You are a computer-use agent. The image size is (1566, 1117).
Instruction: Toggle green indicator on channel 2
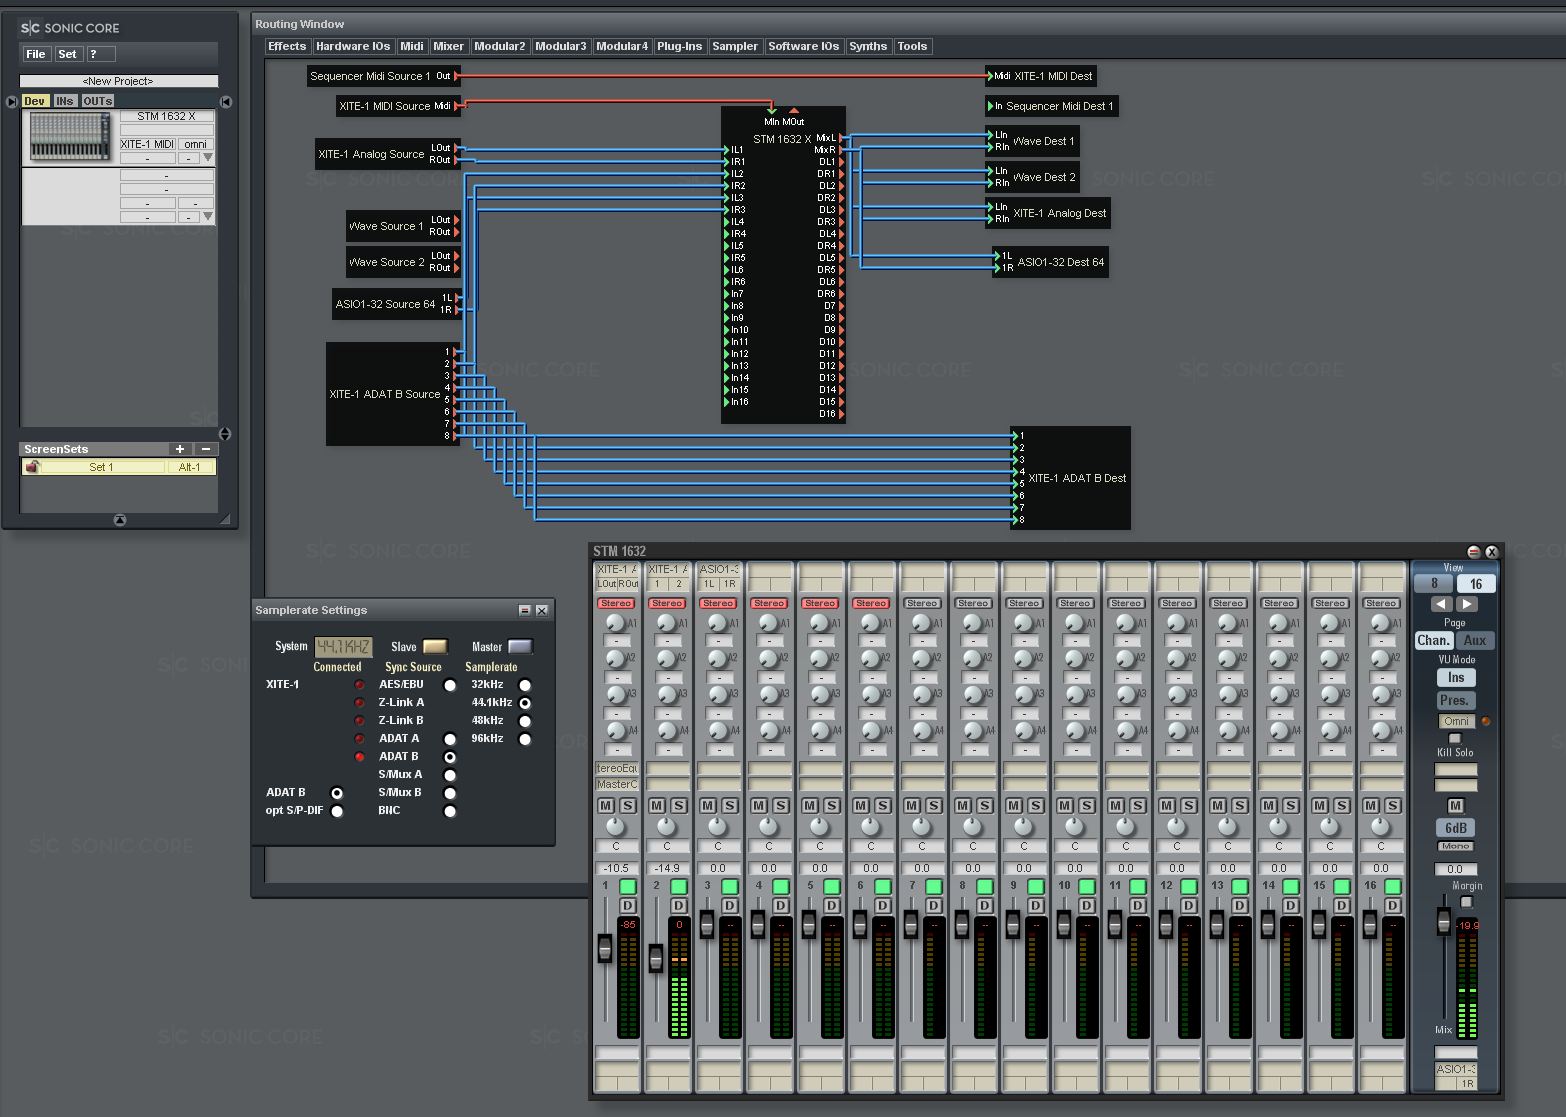pyautogui.click(x=679, y=887)
